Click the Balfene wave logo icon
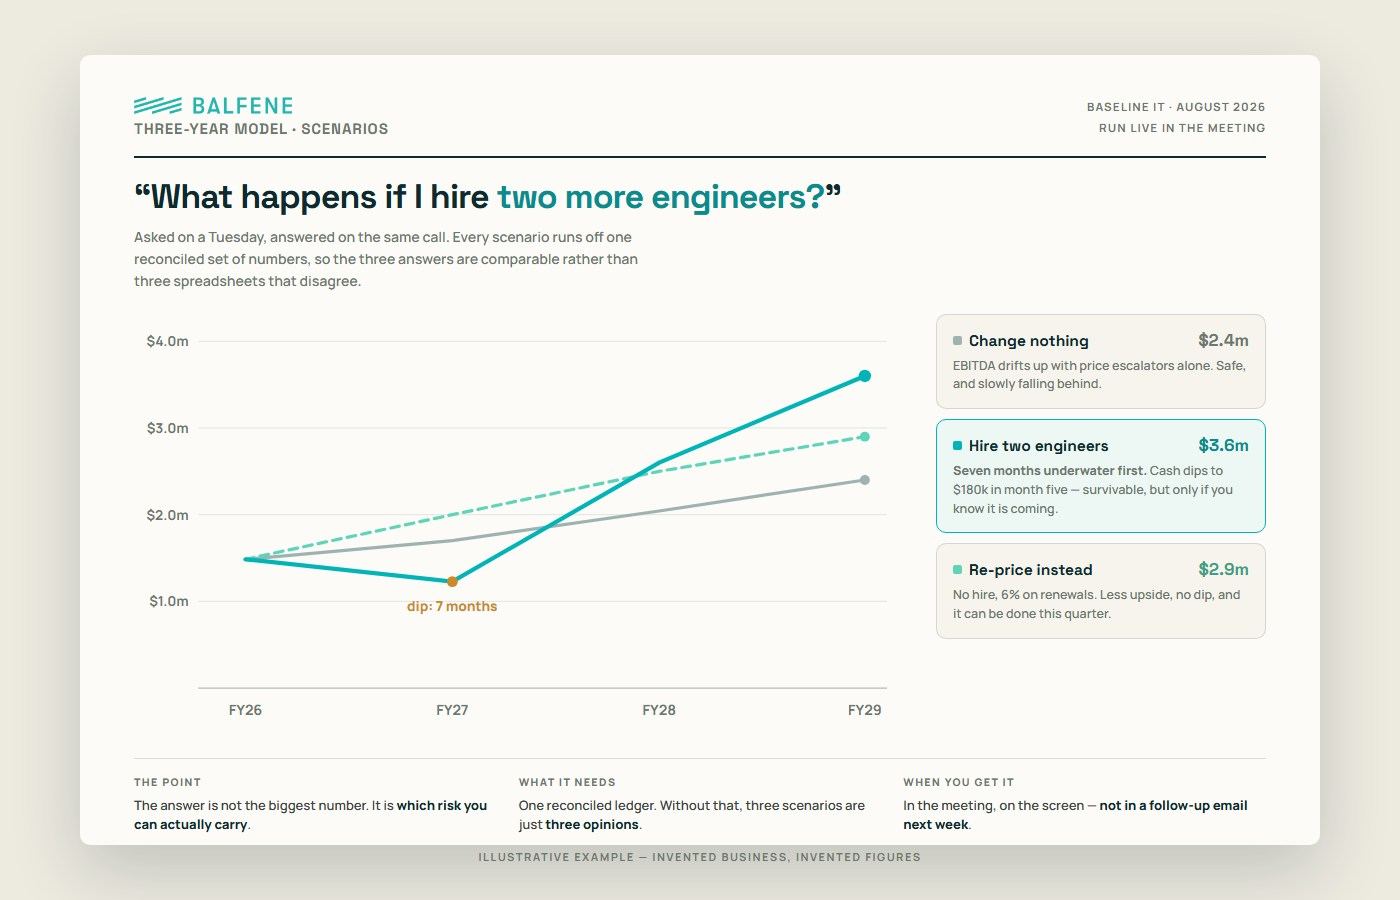 [158, 105]
